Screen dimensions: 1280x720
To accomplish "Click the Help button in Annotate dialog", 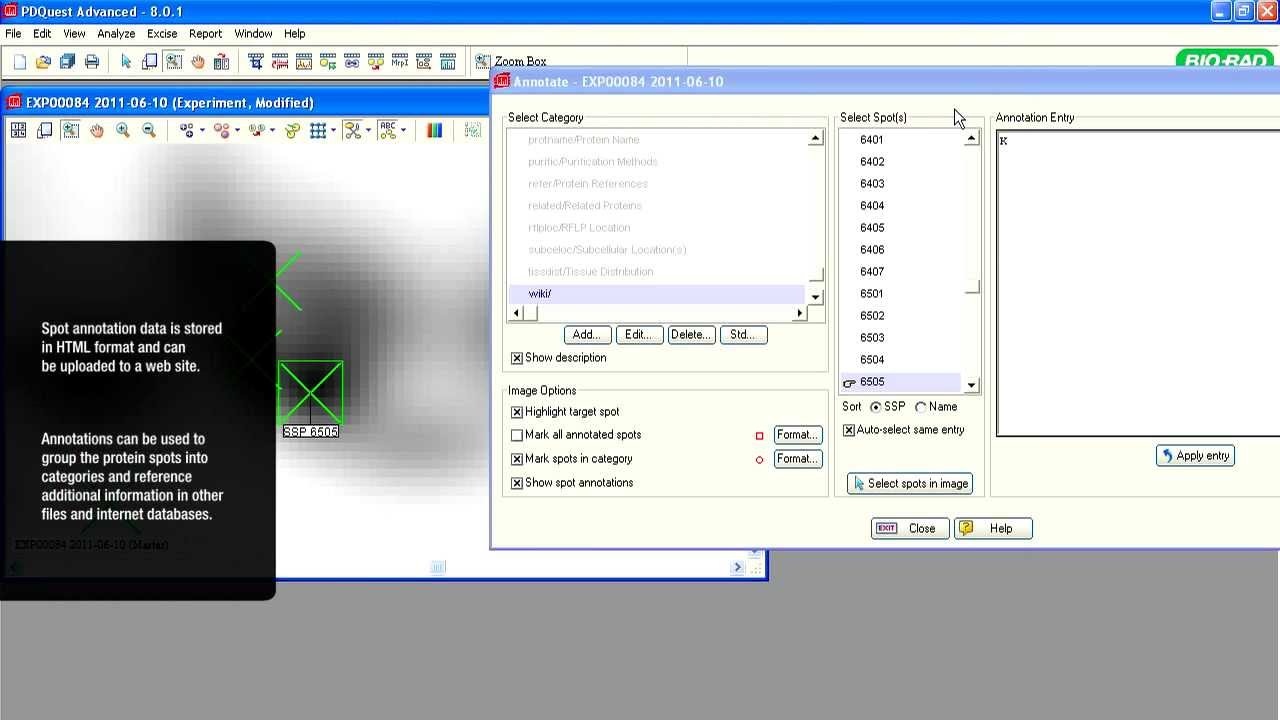I will [993, 529].
